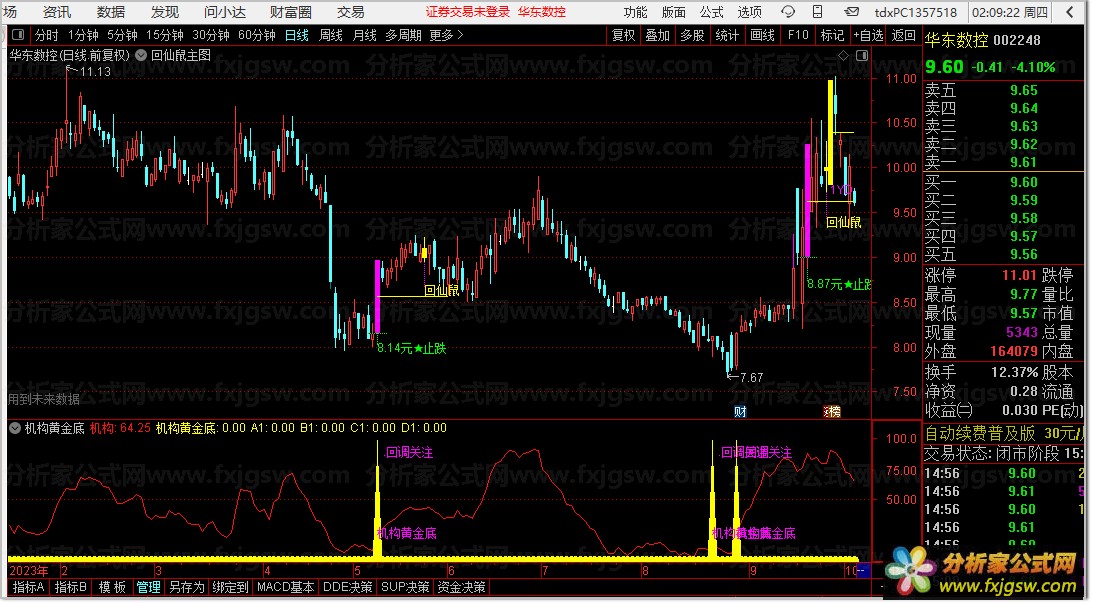Open the 交易 menu
This screenshot has width=1093, height=603.
(x=351, y=12)
